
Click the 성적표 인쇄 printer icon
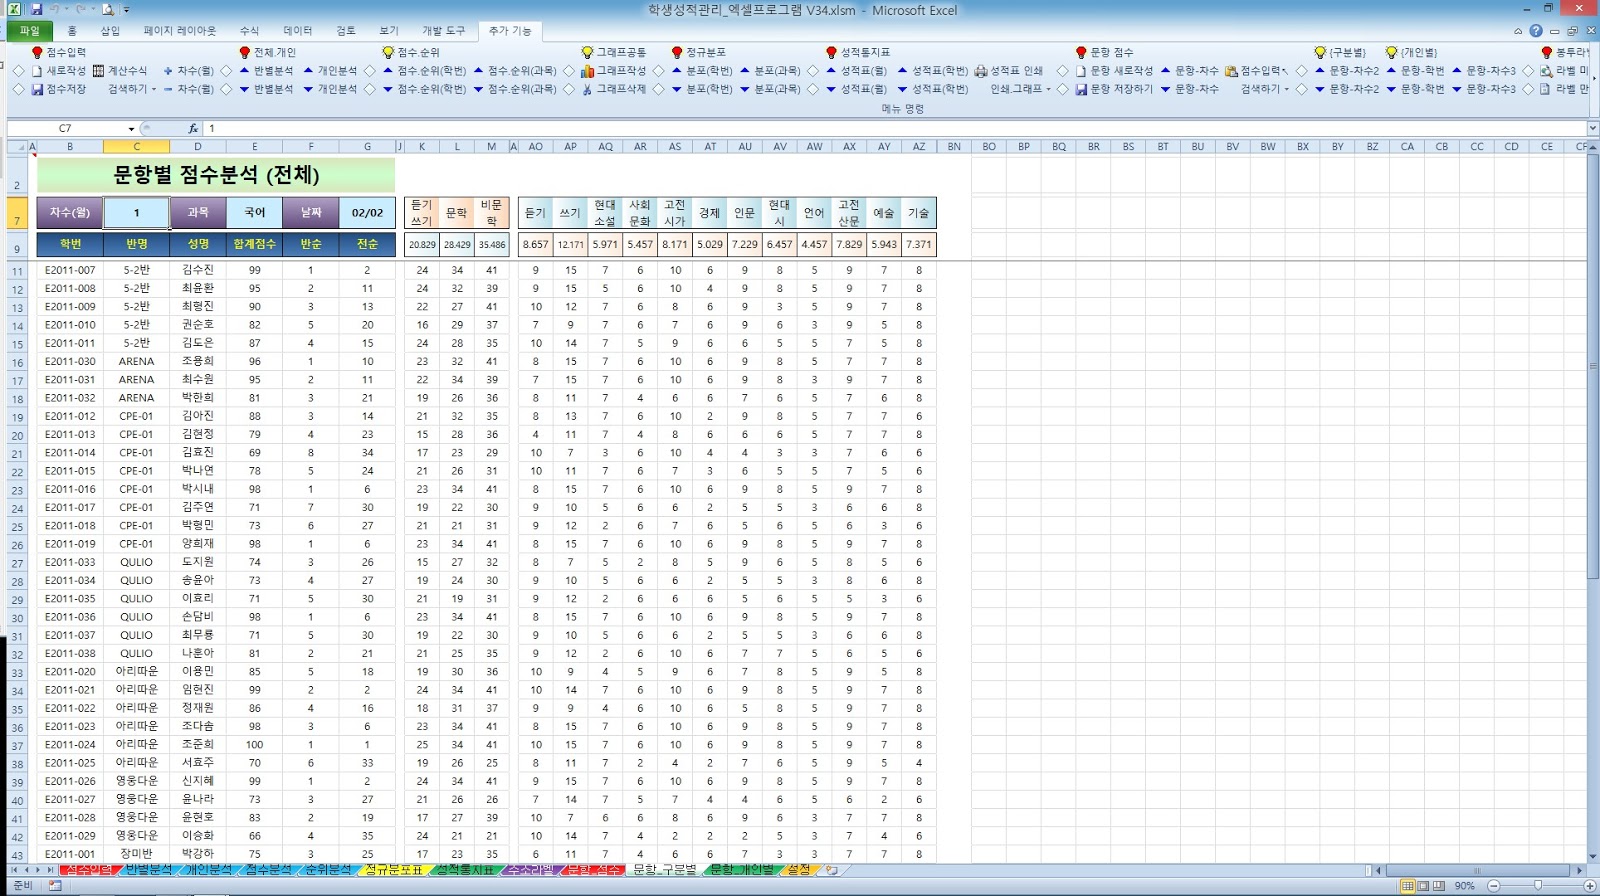981,71
